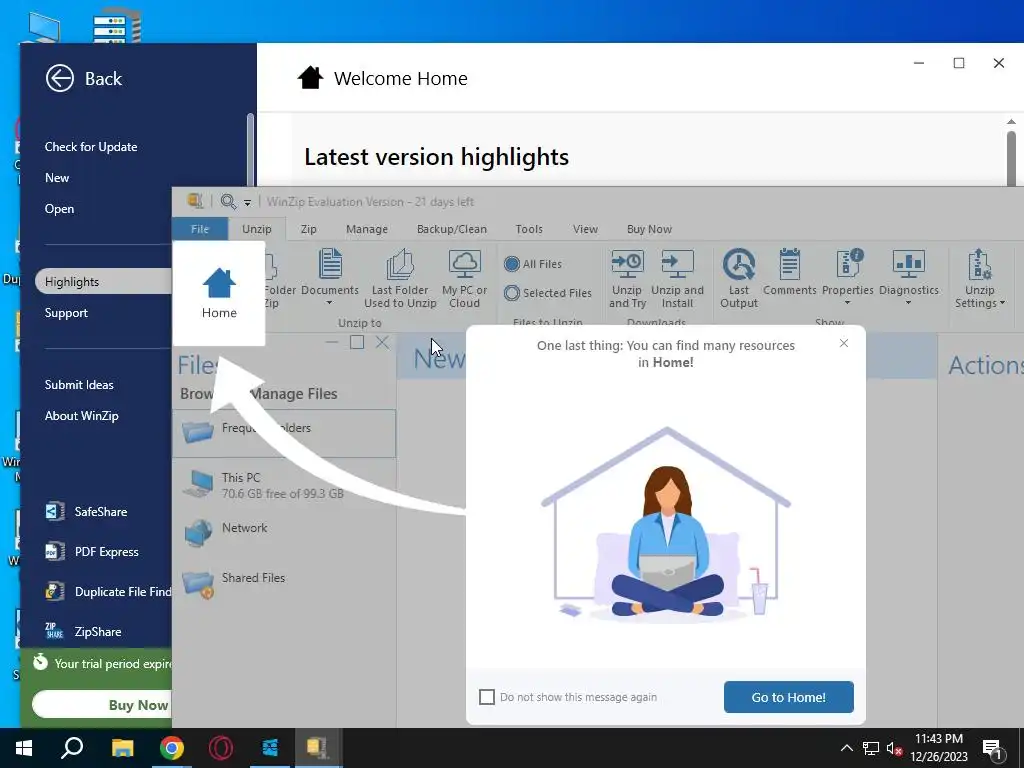Click the Welcome Home page scrollbar
This screenshot has height=768, width=1024.
point(1011,159)
